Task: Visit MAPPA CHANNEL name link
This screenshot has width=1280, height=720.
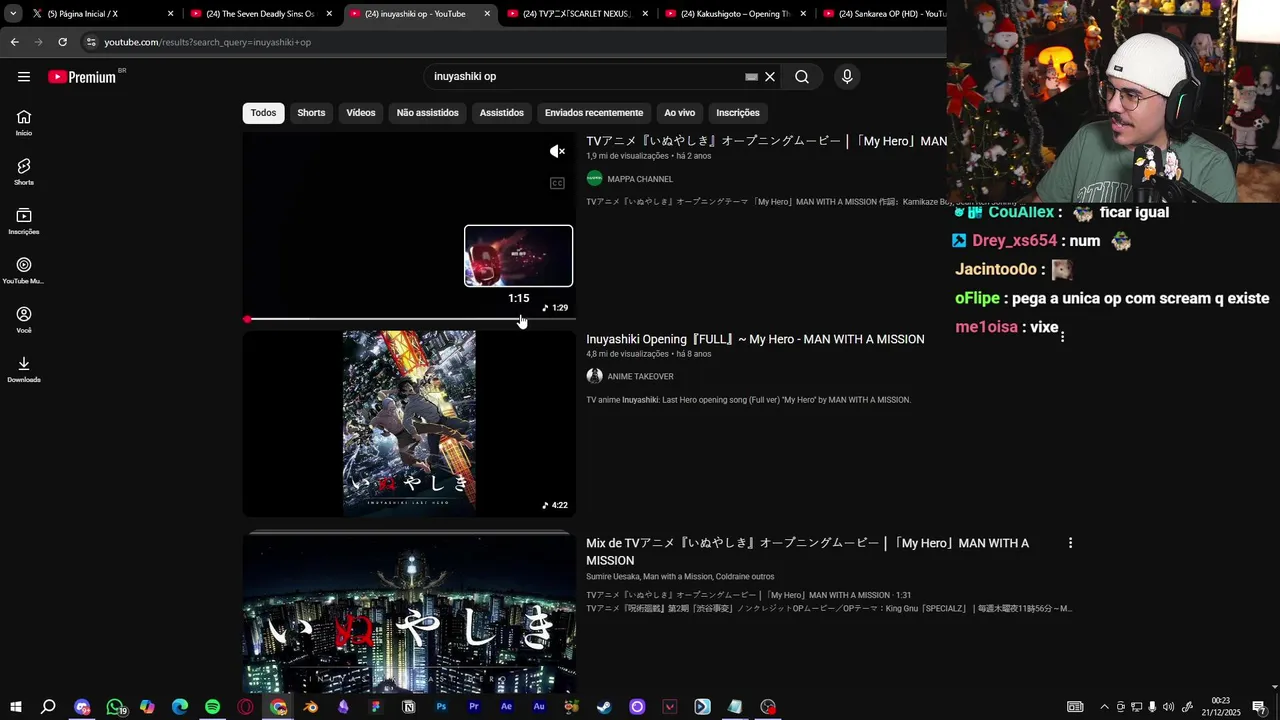Action: (640, 179)
